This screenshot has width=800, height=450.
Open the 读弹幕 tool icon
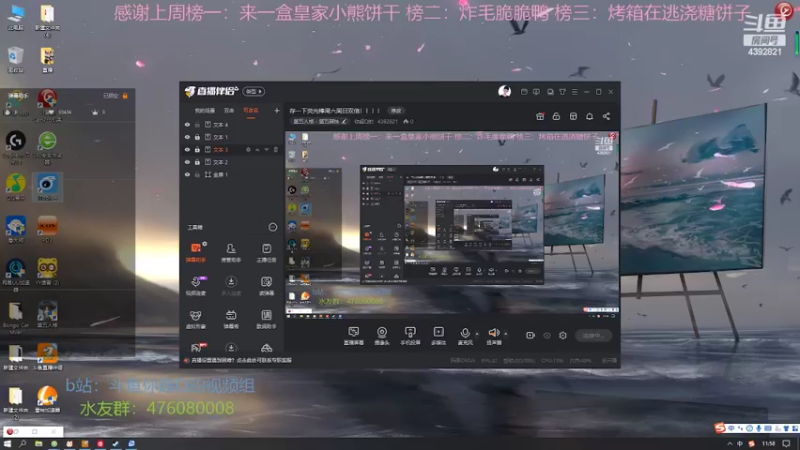(x=266, y=286)
